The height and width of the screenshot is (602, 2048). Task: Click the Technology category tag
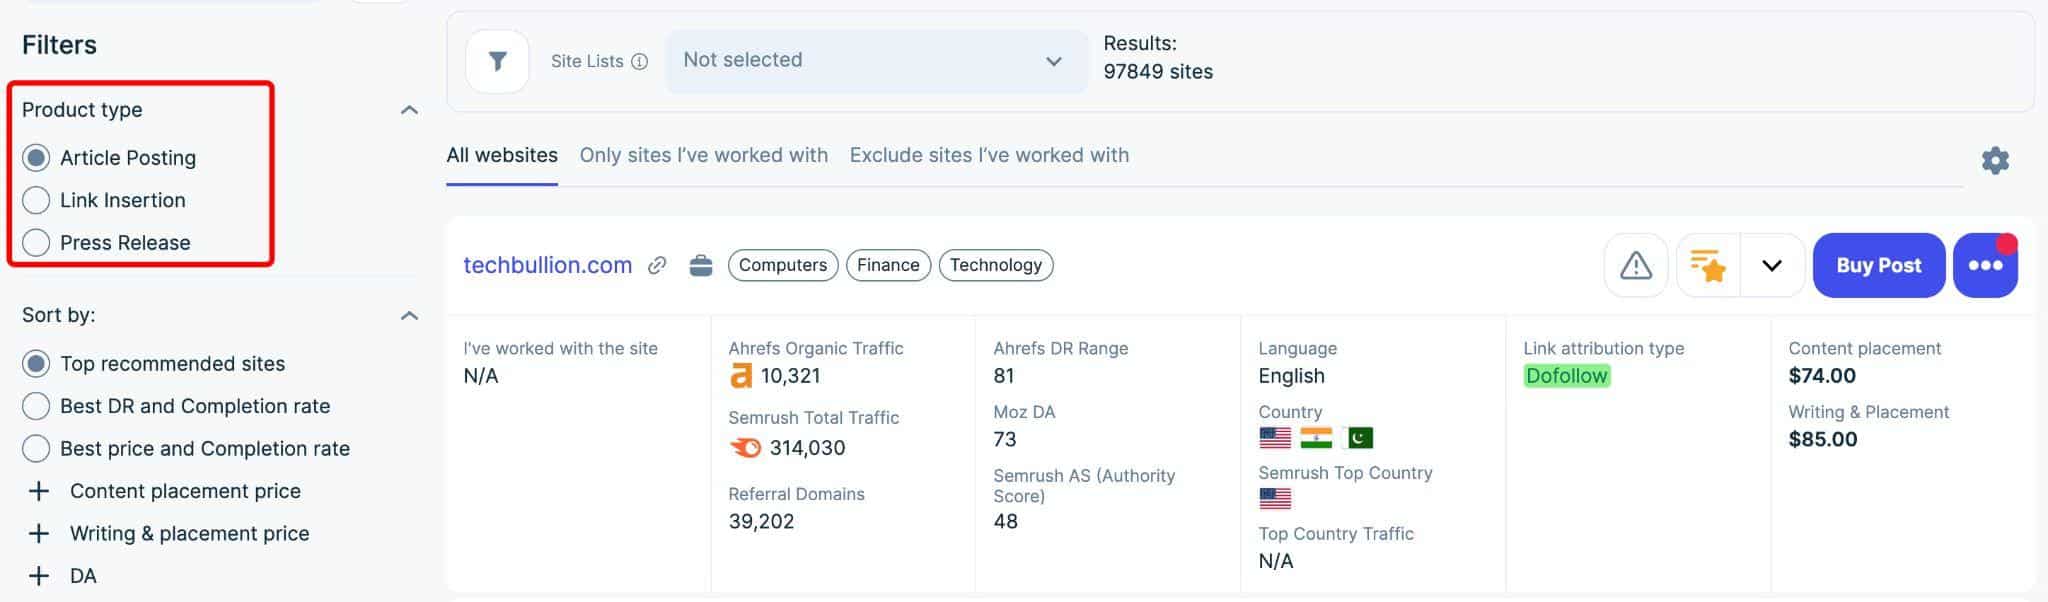tap(996, 265)
